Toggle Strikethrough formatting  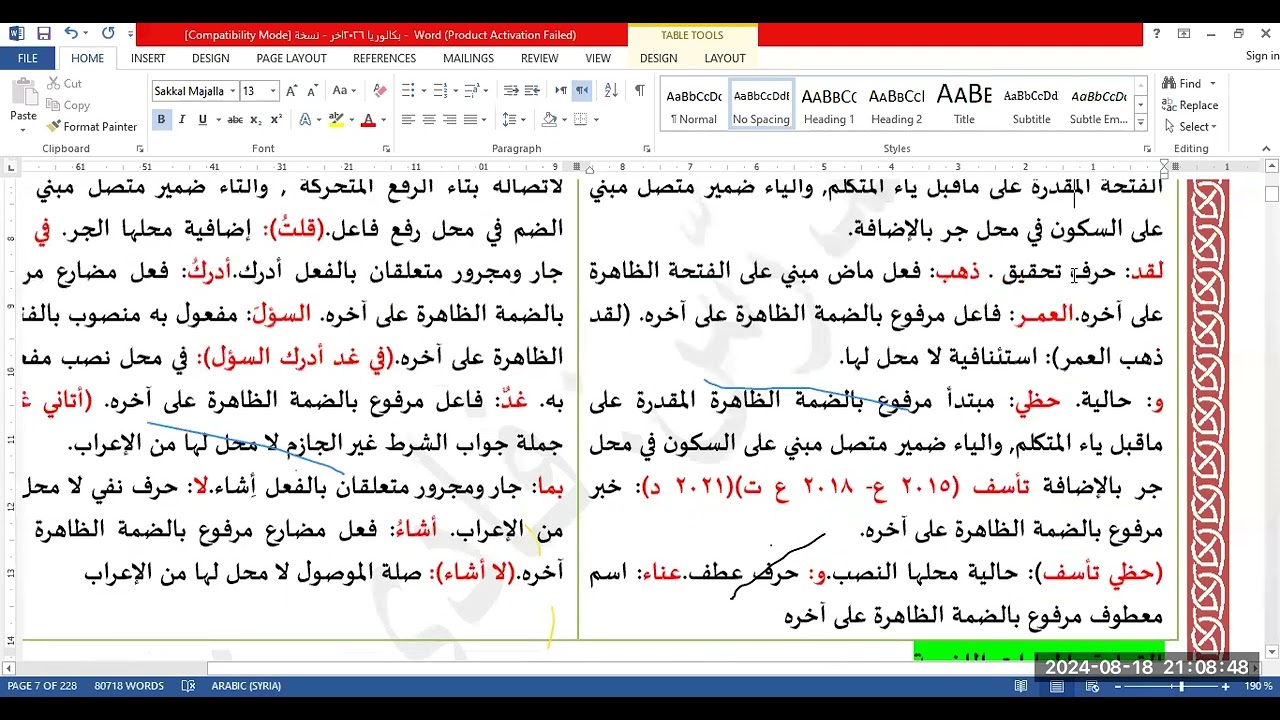pyautogui.click(x=235, y=120)
